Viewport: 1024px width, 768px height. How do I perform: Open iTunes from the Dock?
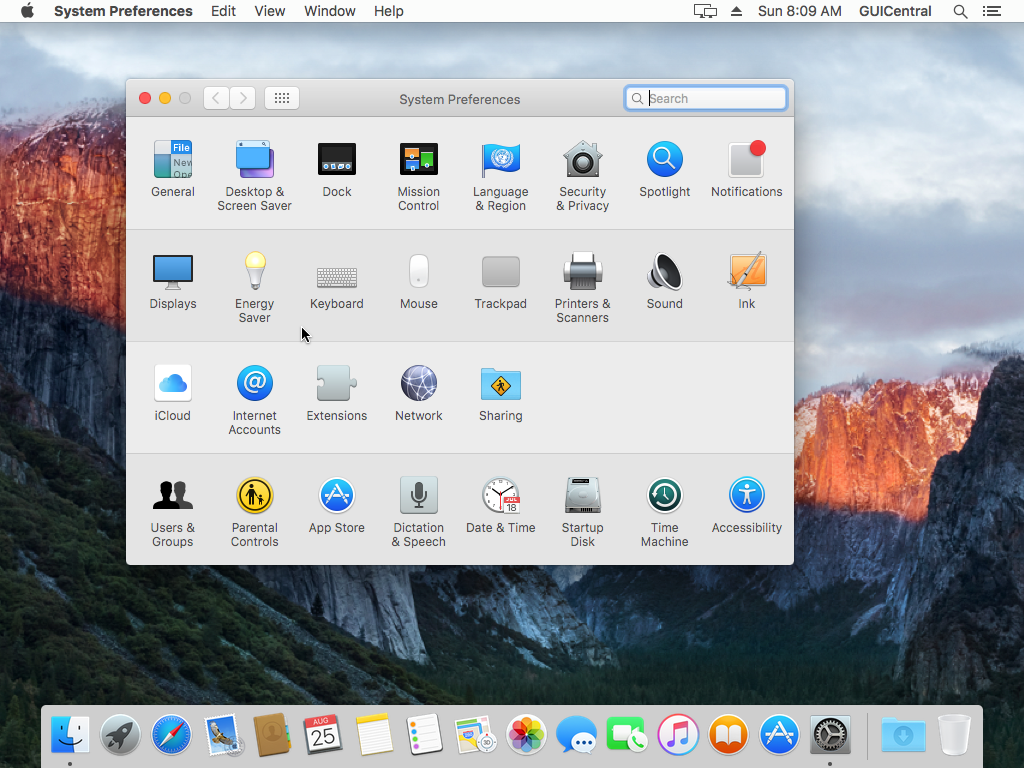(678, 734)
